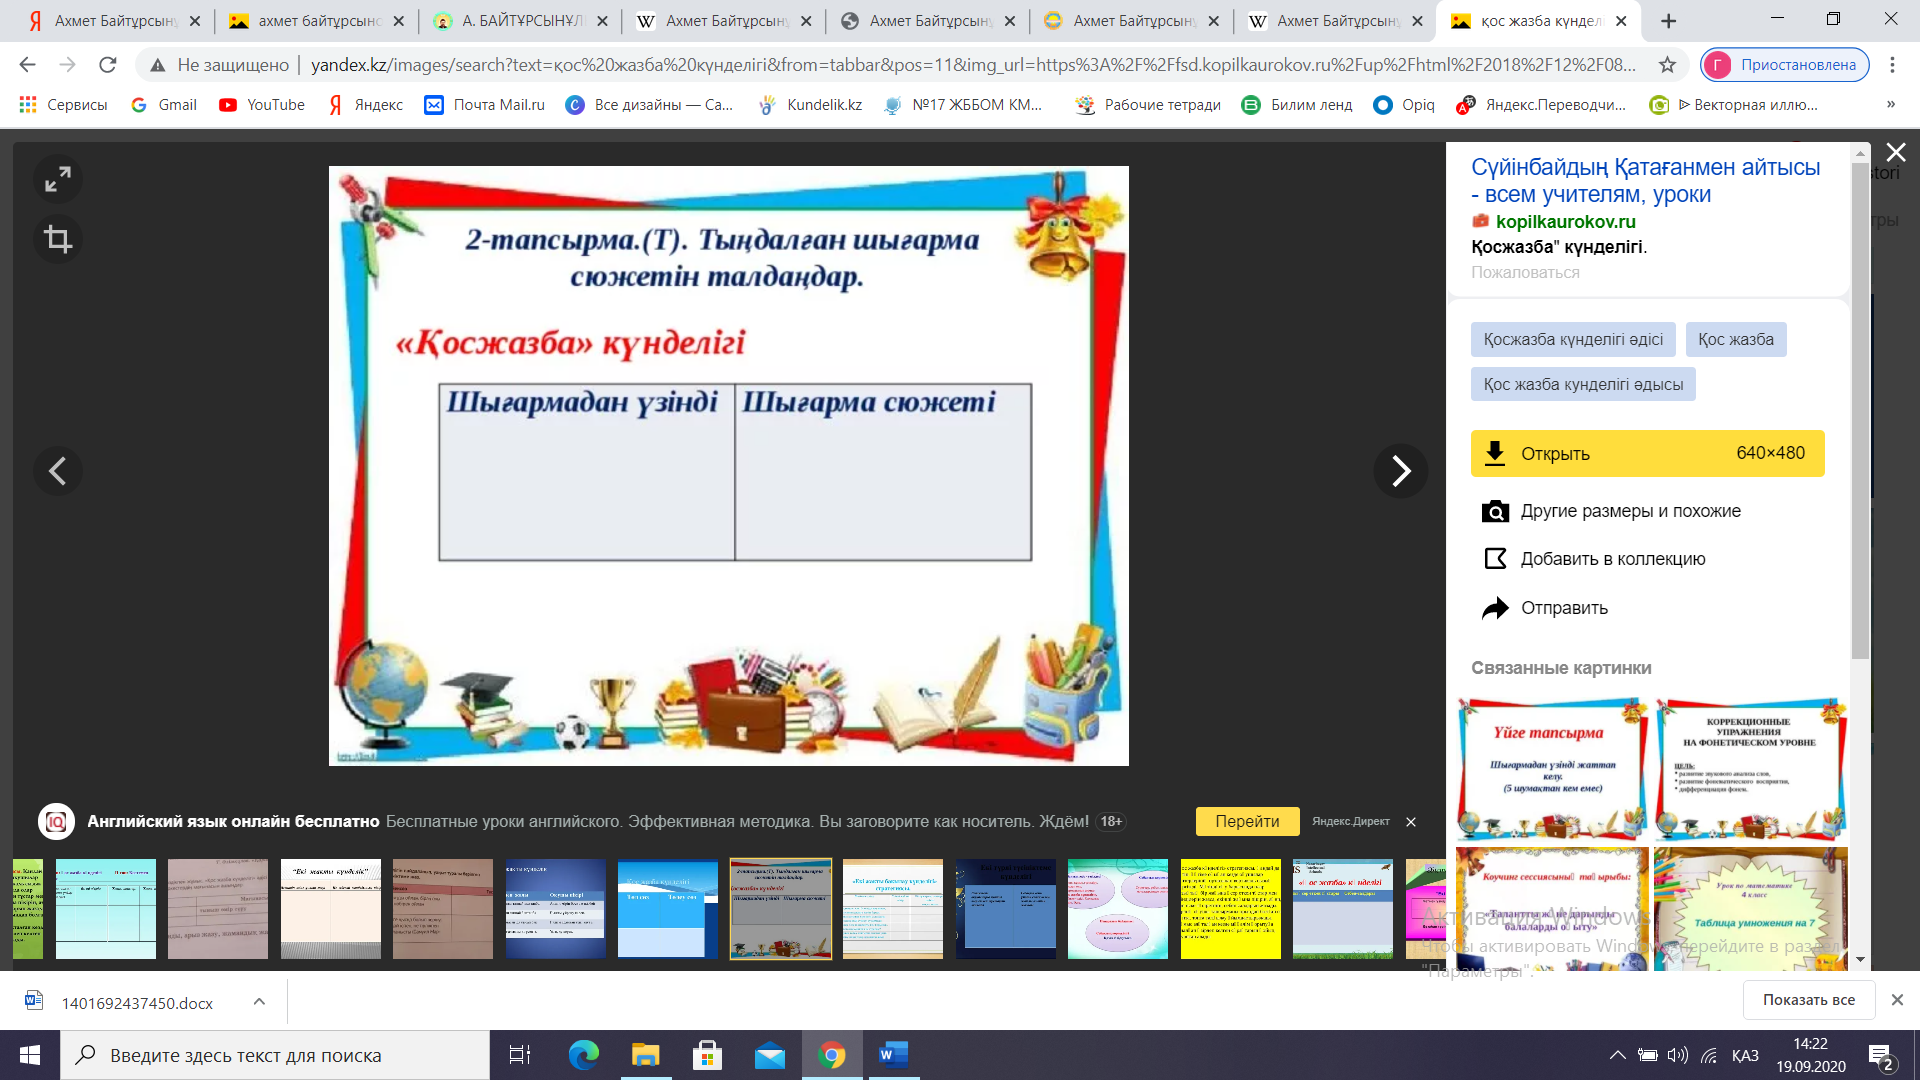Screen dimensions: 1920x1080
Task: Show hidden system tray icons
Action: [x=1617, y=1055]
